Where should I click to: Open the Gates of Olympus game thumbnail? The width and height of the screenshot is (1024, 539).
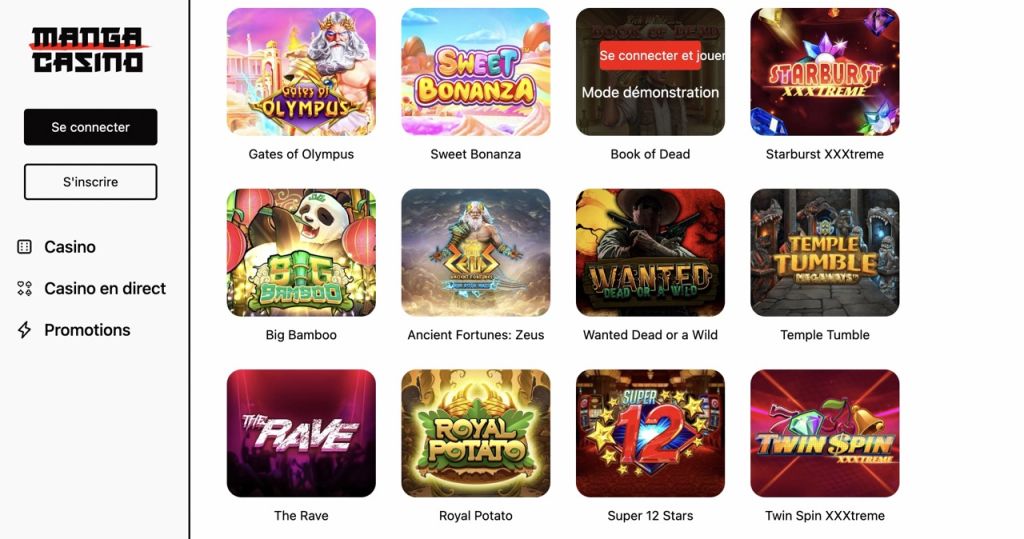(301, 72)
